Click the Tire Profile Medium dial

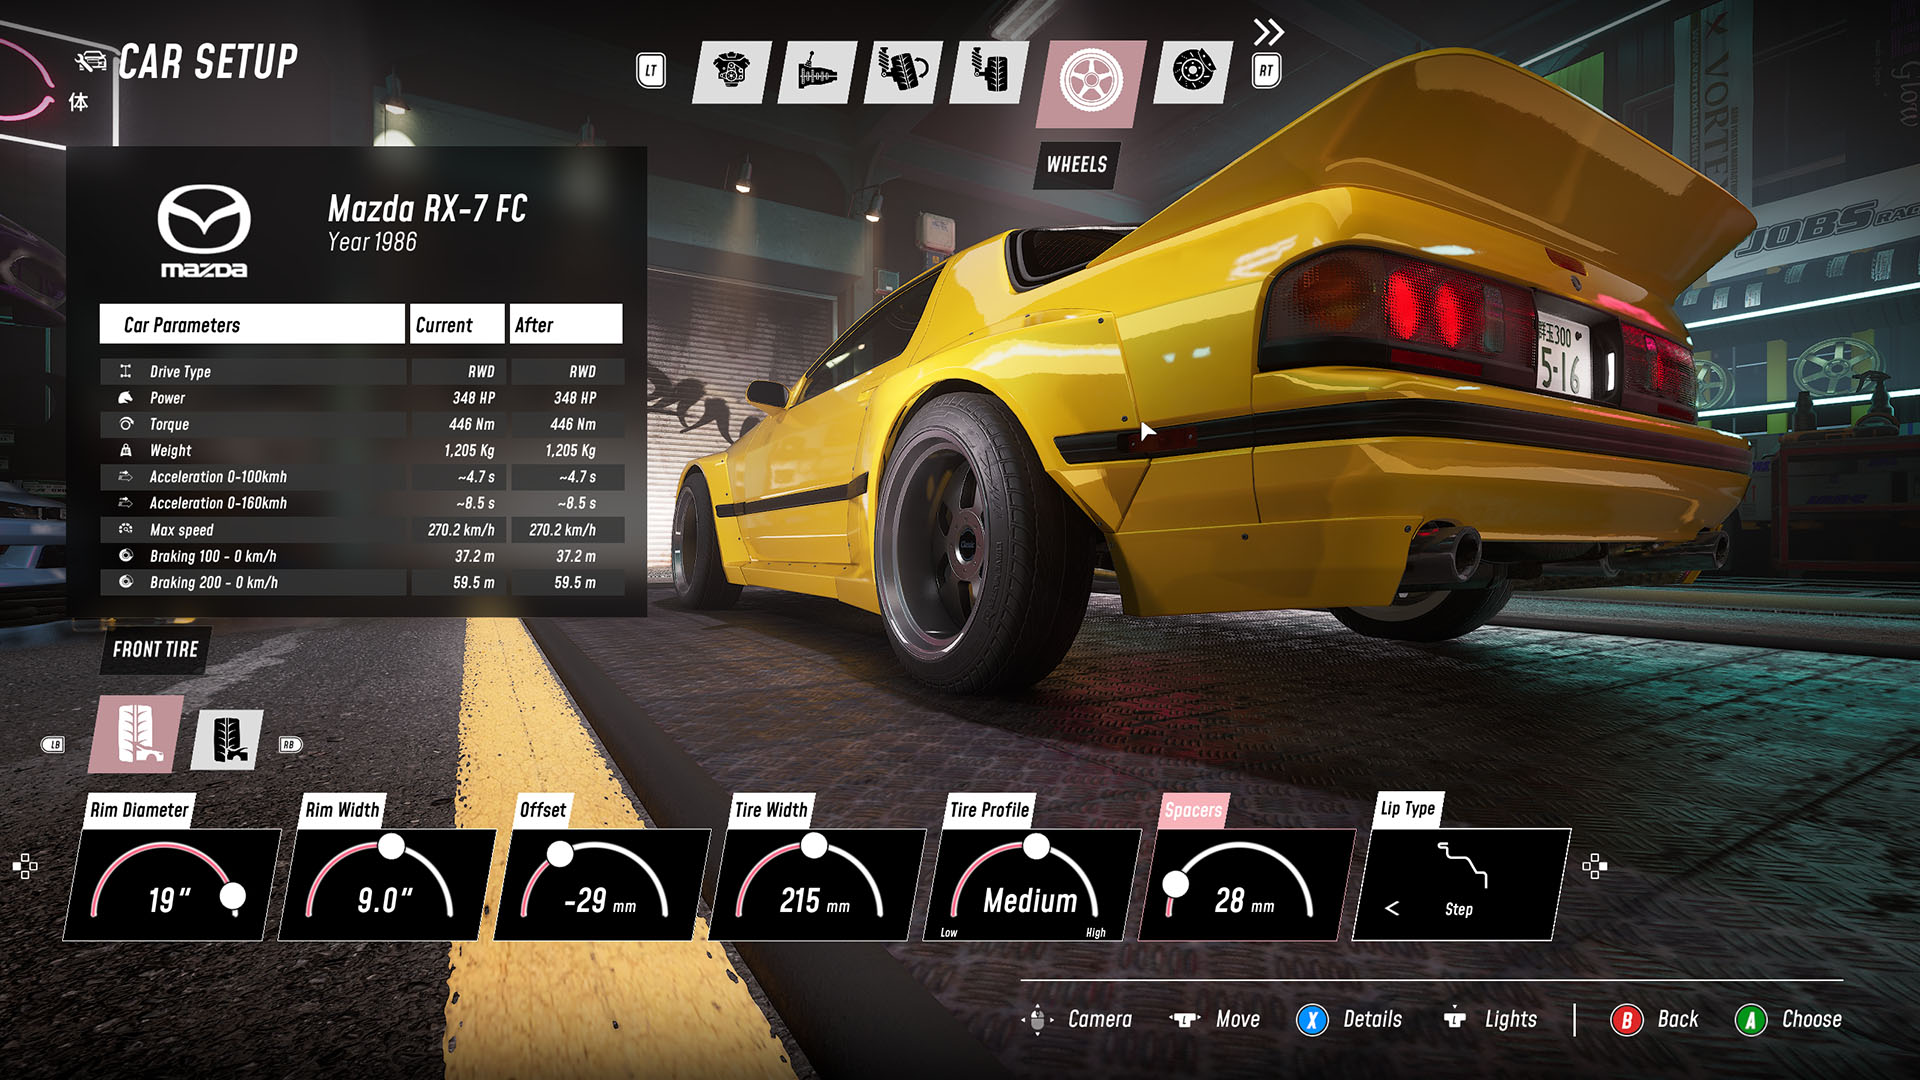(1029, 884)
